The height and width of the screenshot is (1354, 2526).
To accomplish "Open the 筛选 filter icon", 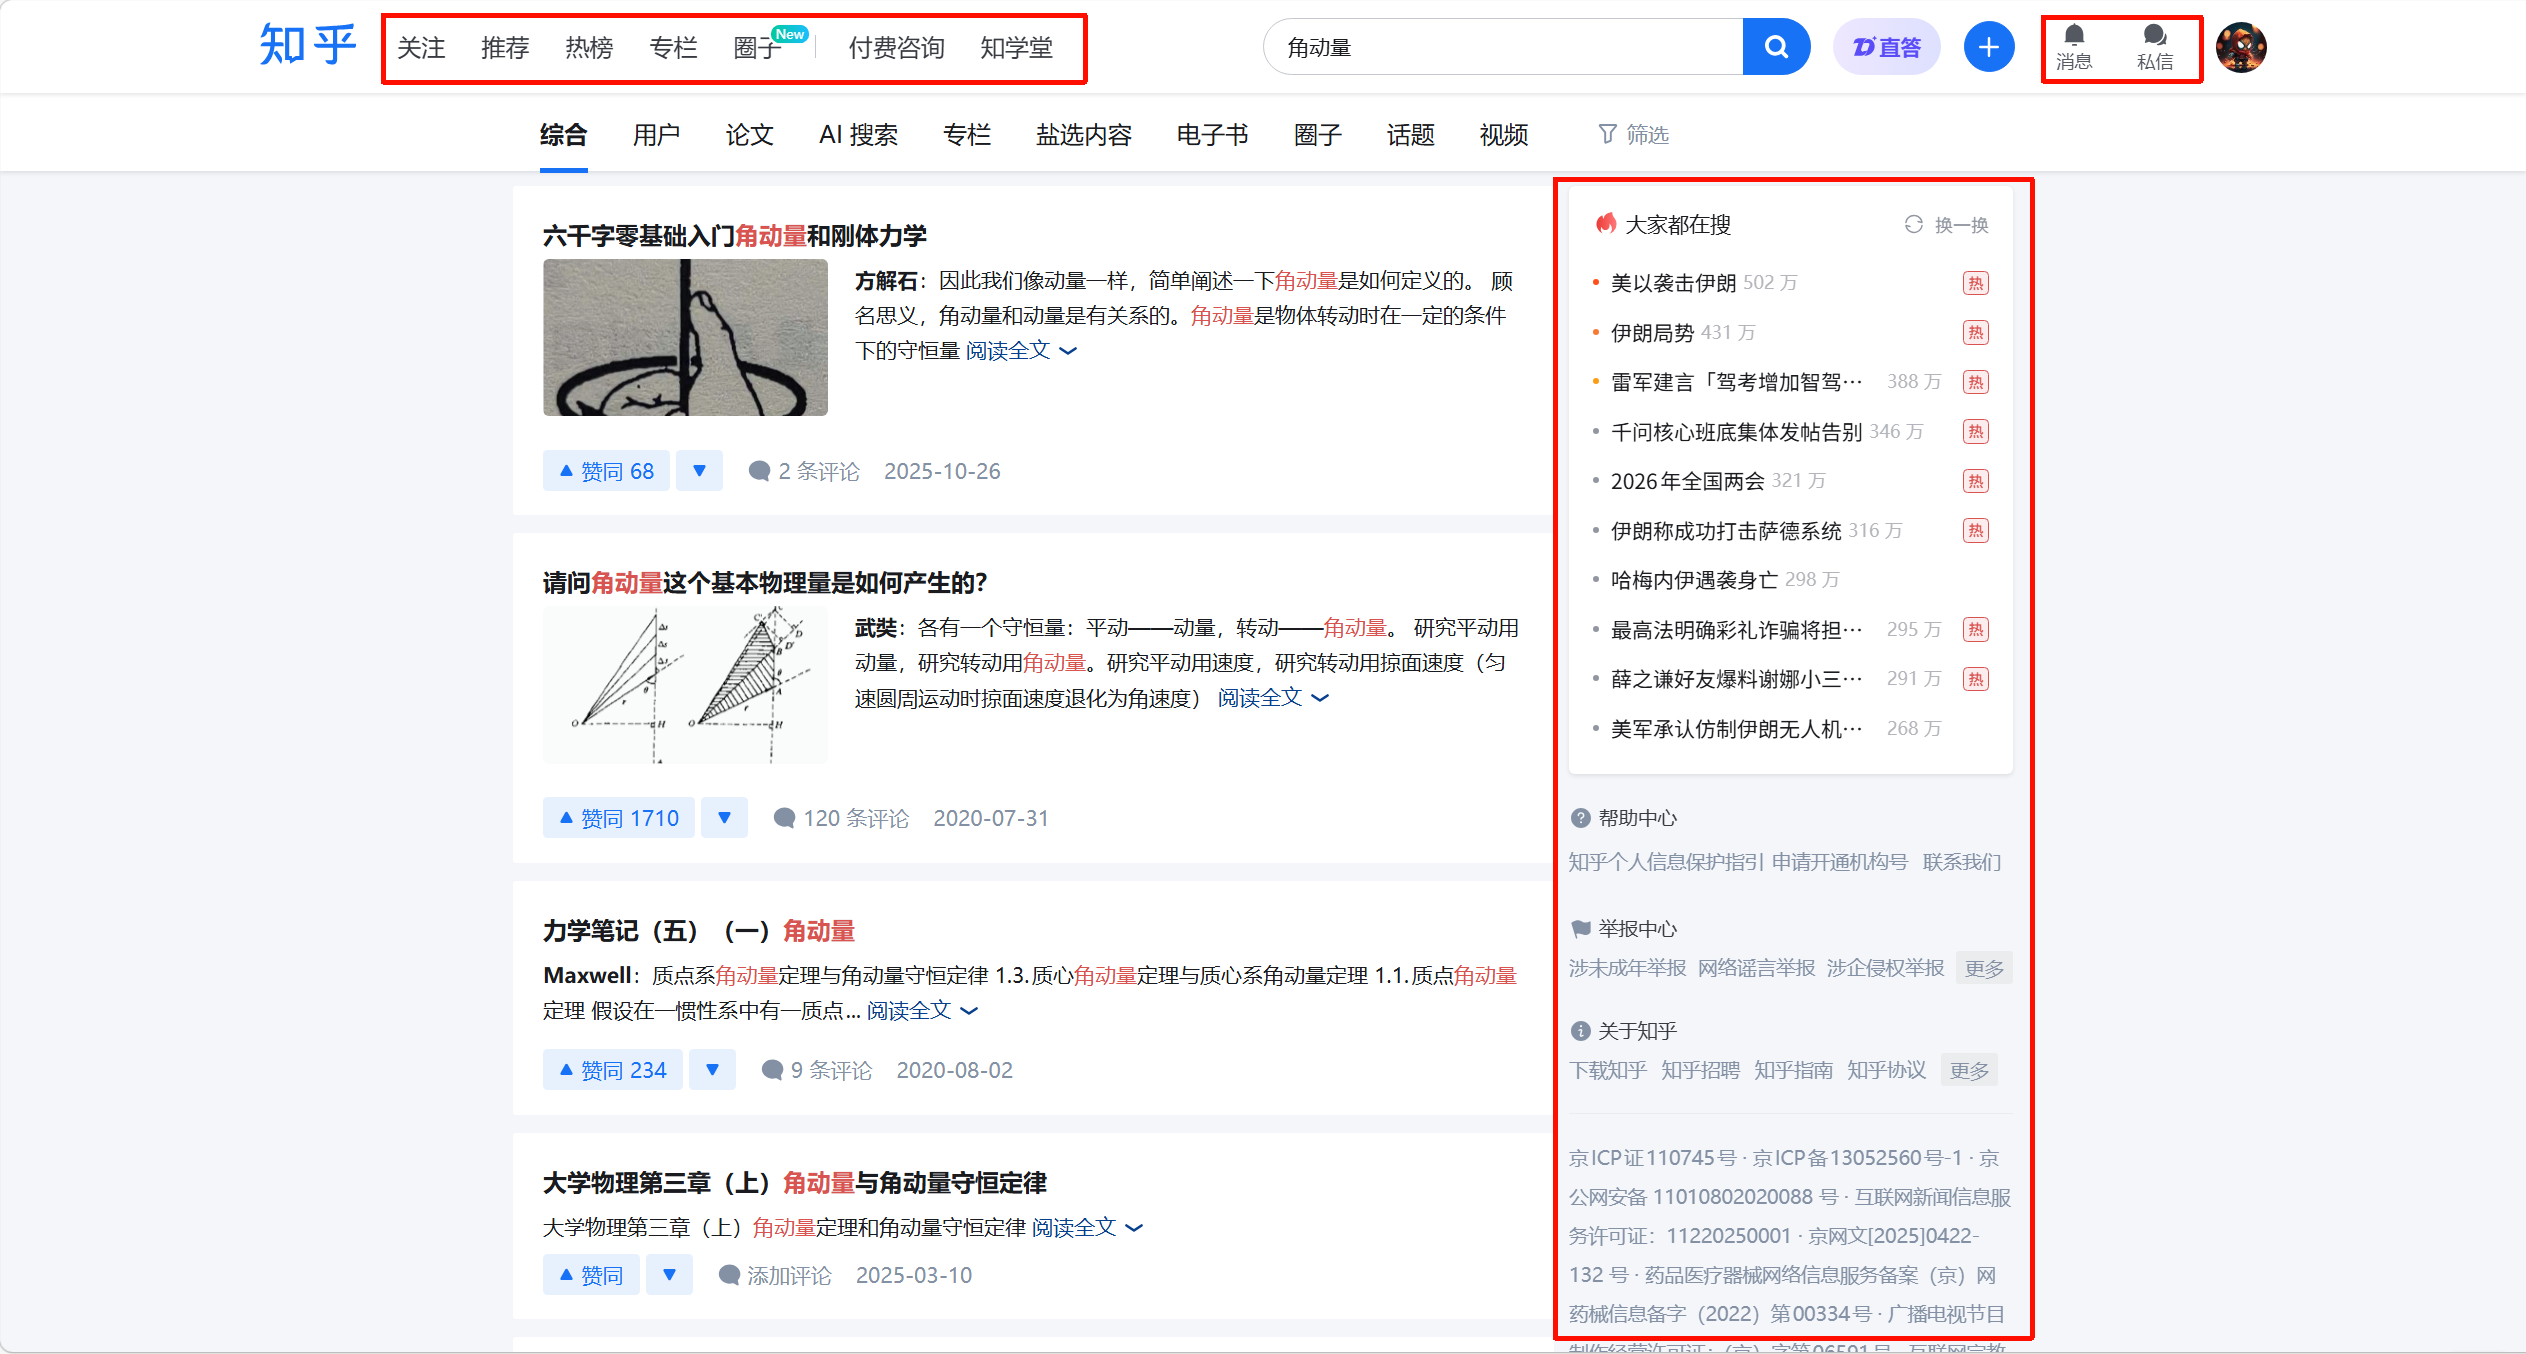I will (x=1633, y=134).
